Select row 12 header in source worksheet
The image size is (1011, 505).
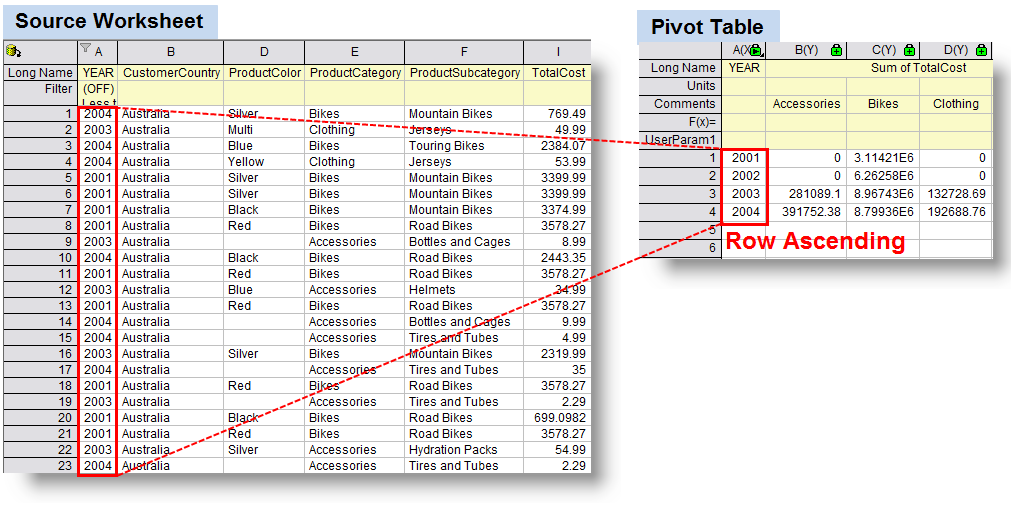pos(40,290)
